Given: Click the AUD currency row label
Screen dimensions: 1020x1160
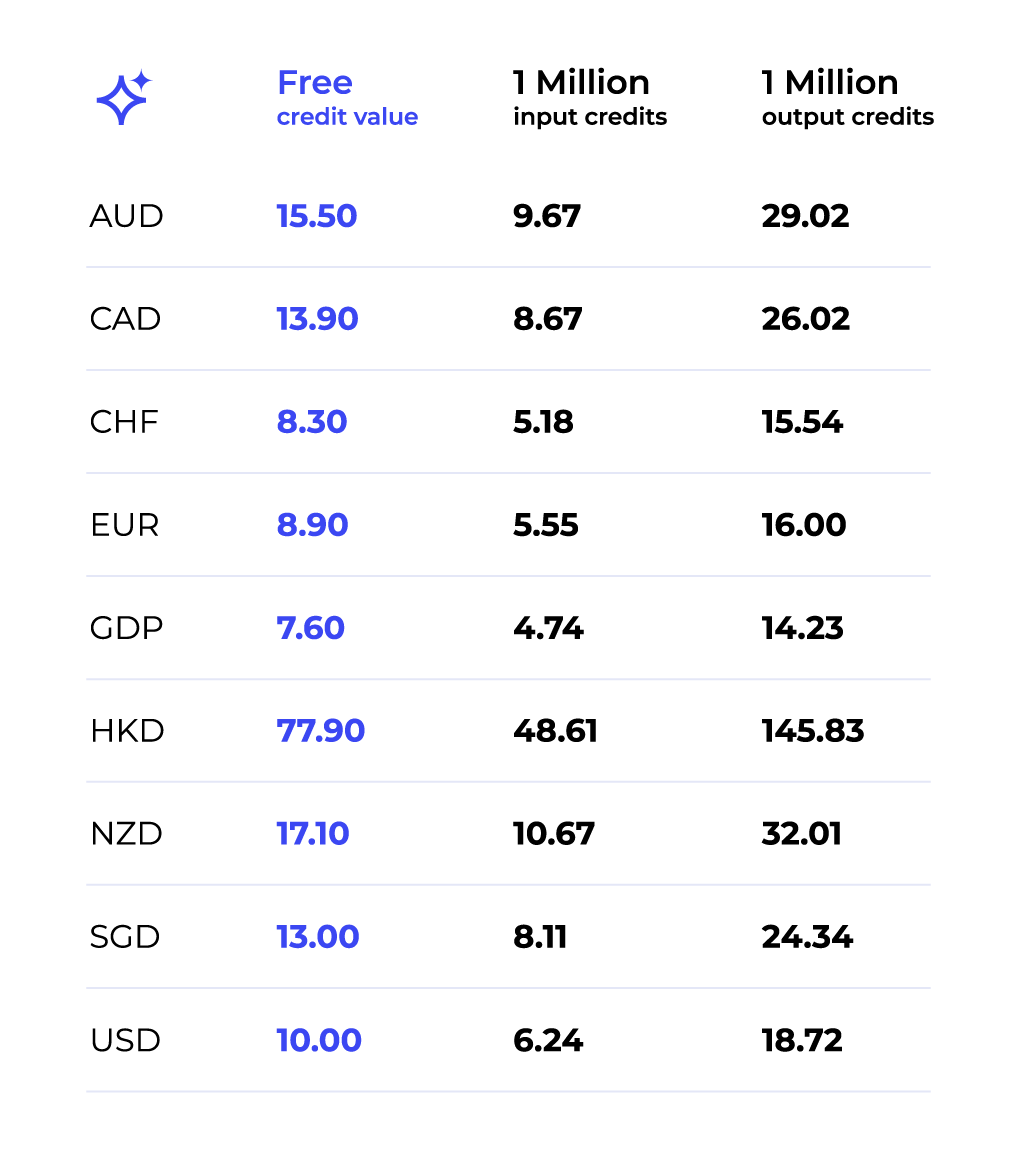Looking at the screenshot, I should pyautogui.click(x=126, y=216).
